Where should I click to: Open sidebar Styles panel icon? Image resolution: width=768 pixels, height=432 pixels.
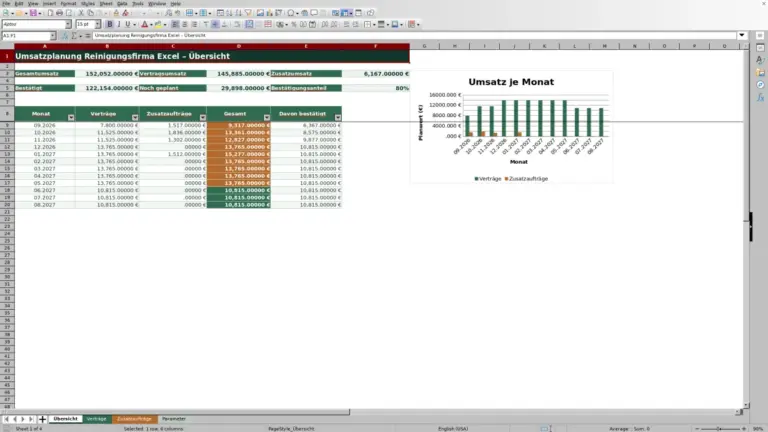(x=760, y=60)
